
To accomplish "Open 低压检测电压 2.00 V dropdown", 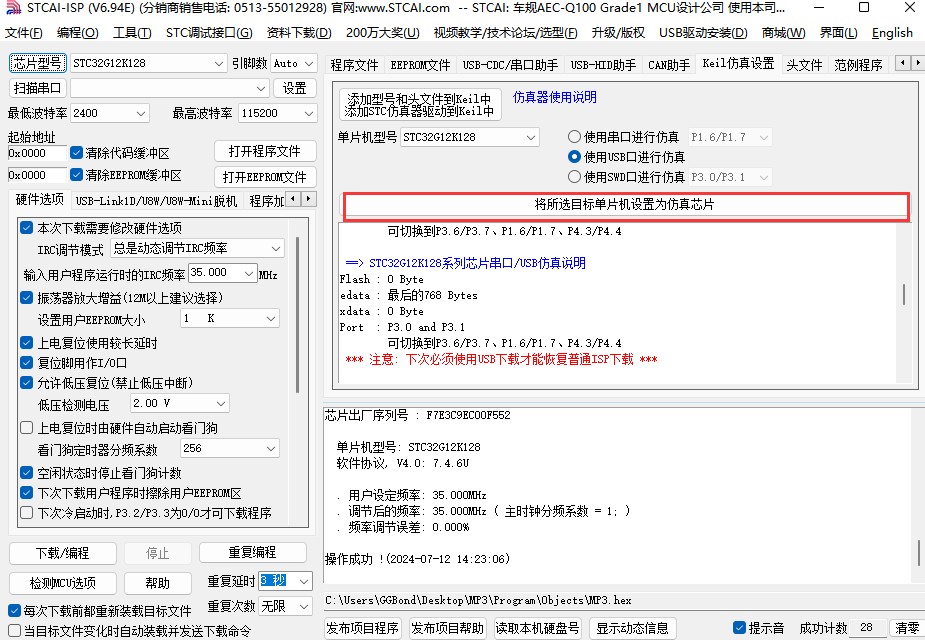I will point(179,403).
